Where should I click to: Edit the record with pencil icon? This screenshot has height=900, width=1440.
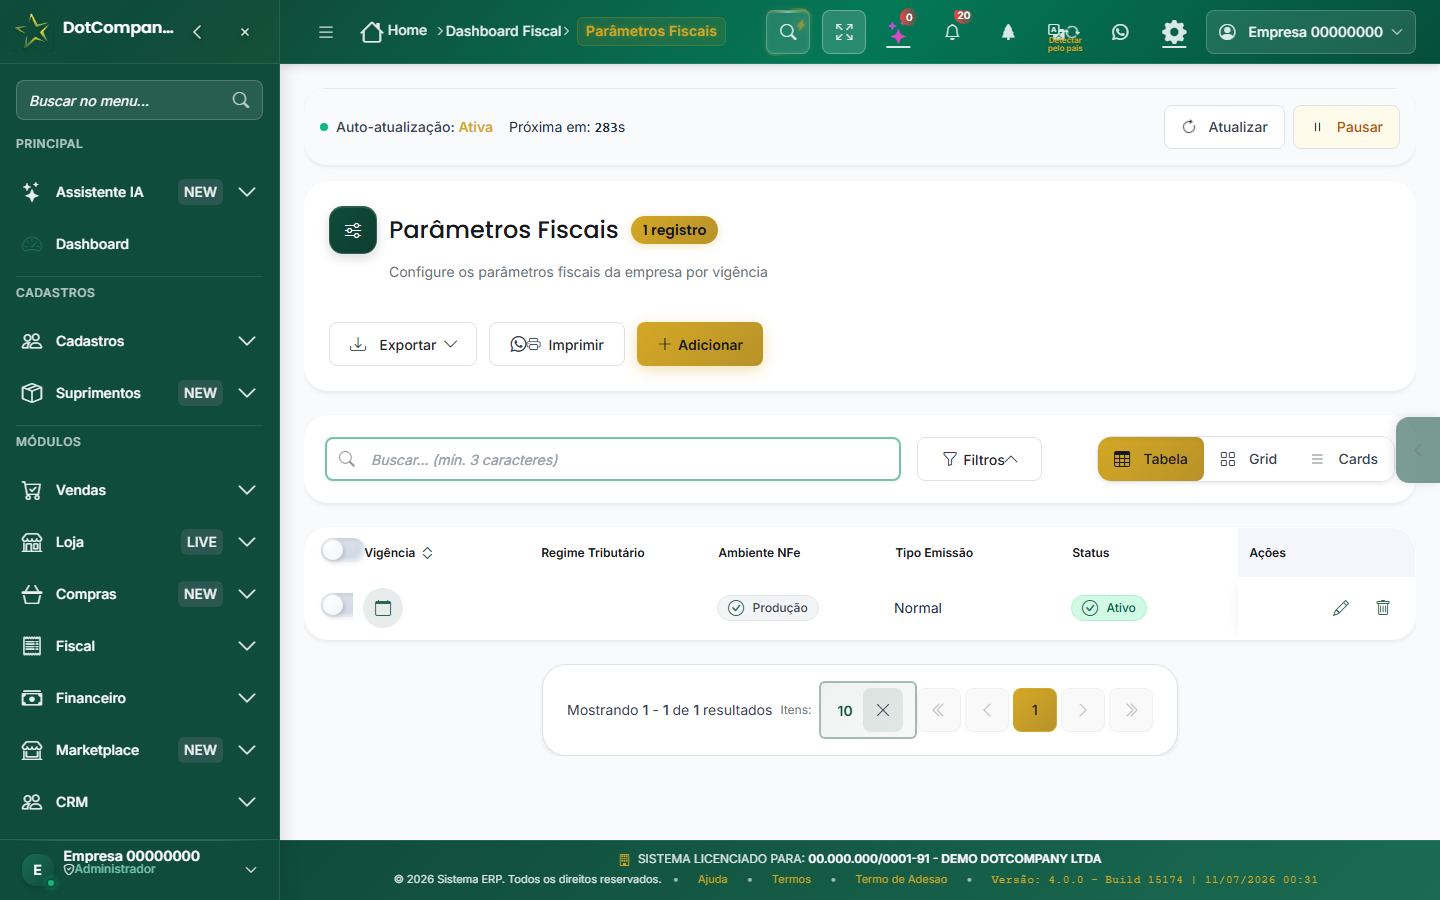1341,608
